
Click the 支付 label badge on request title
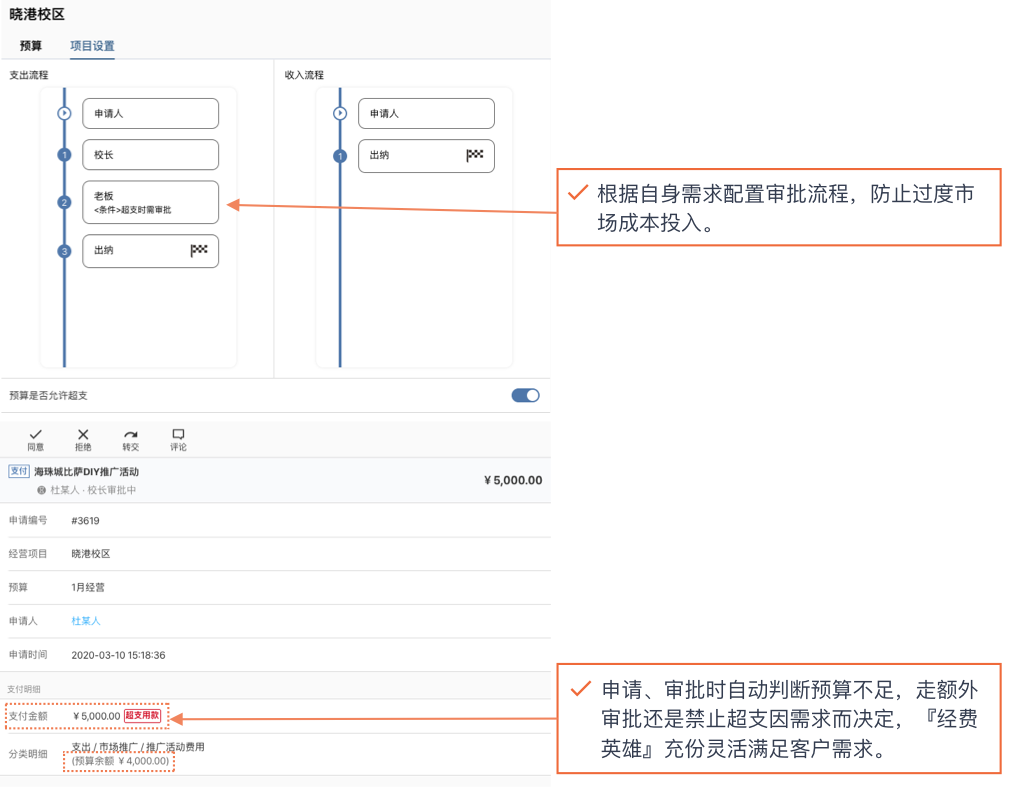(19, 471)
